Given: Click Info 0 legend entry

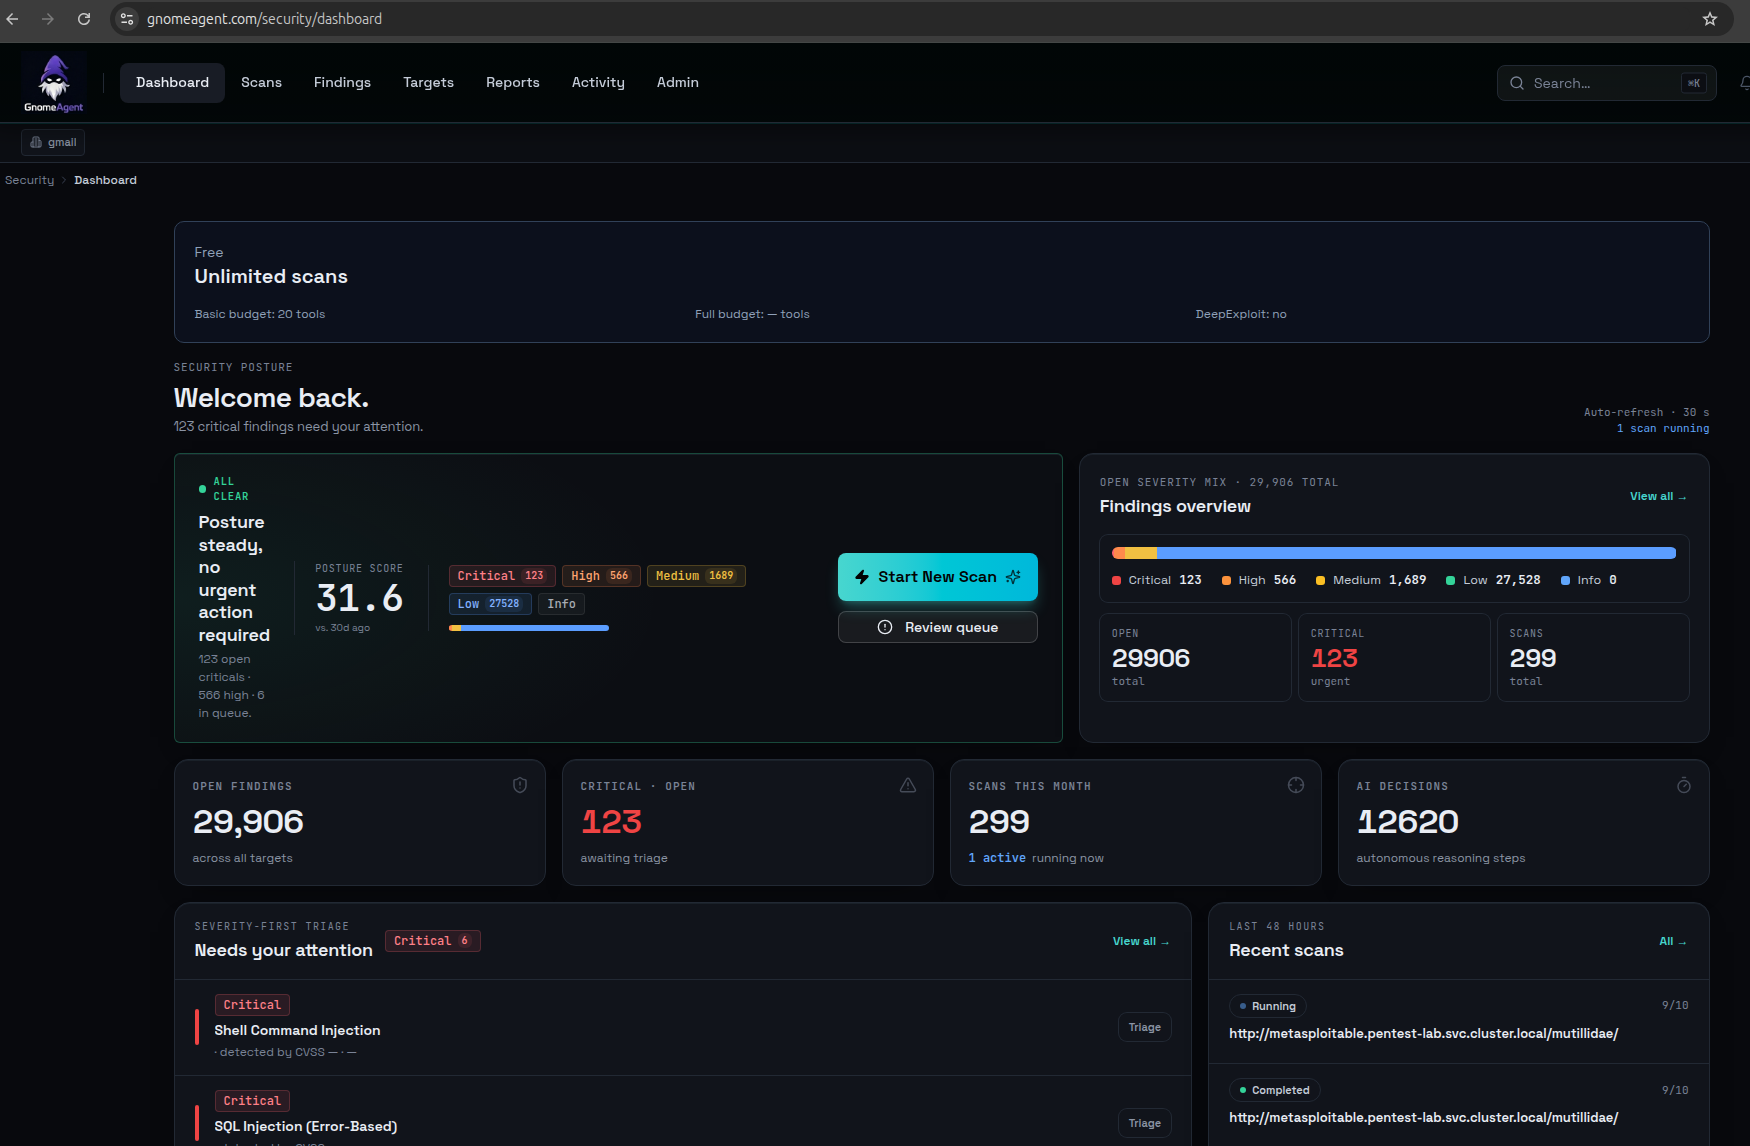Looking at the screenshot, I should [1589, 580].
